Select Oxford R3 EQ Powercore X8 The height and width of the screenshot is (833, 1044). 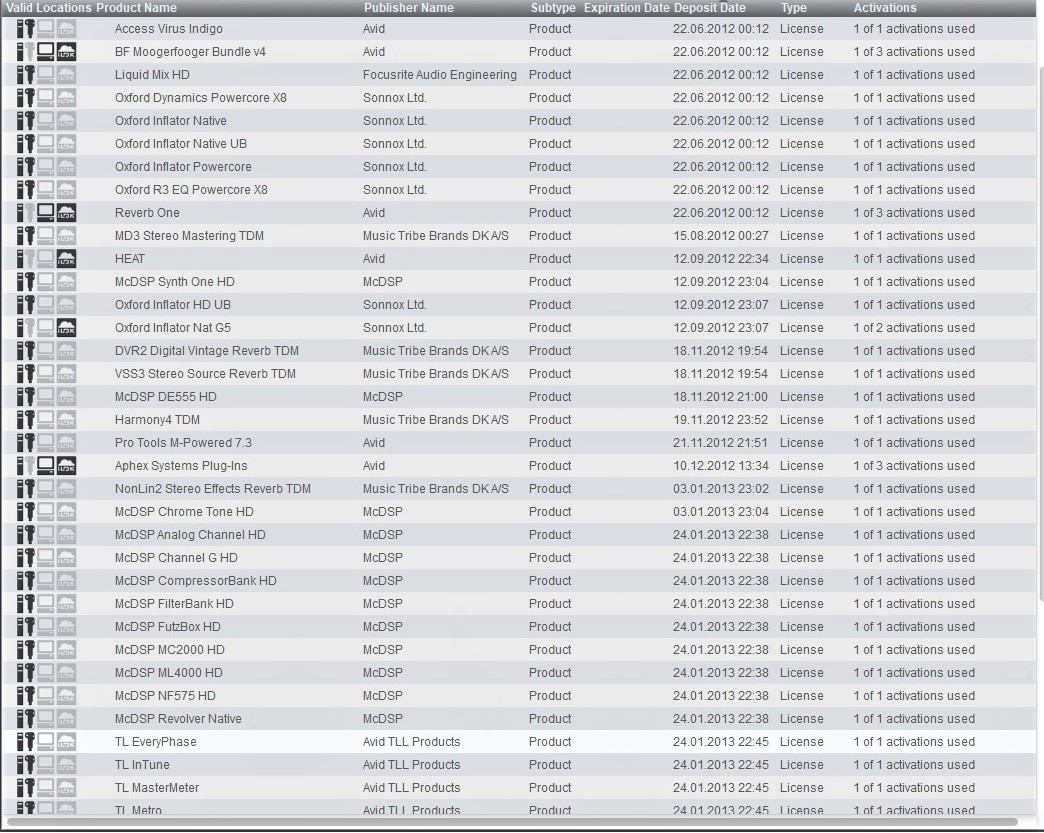pyautogui.click(x=519, y=190)
